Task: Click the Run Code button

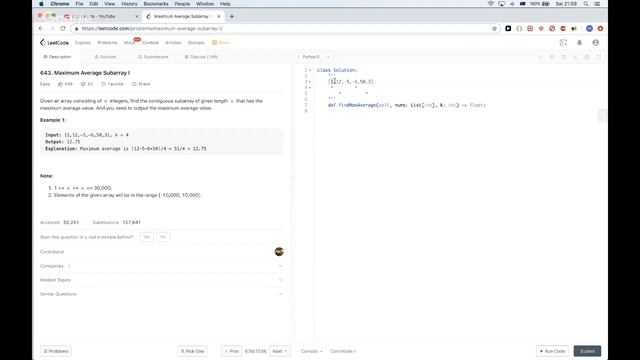Action: tap(552, 351)
